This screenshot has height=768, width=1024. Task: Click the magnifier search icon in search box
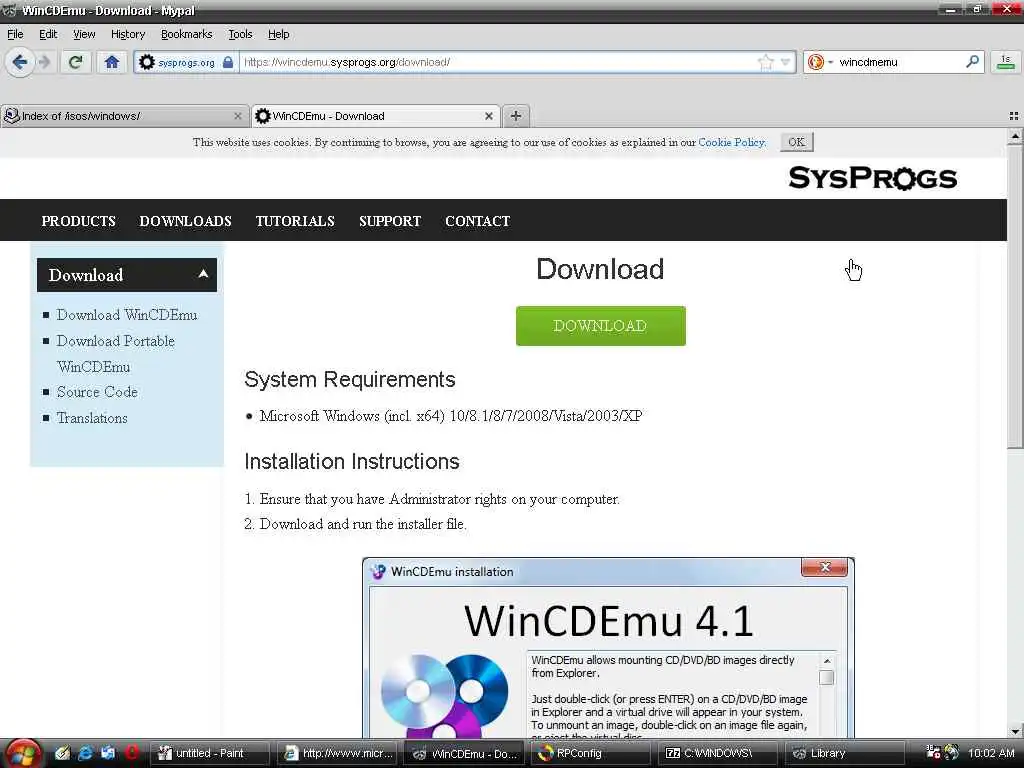pyautogui.click(x=972, y=61)
